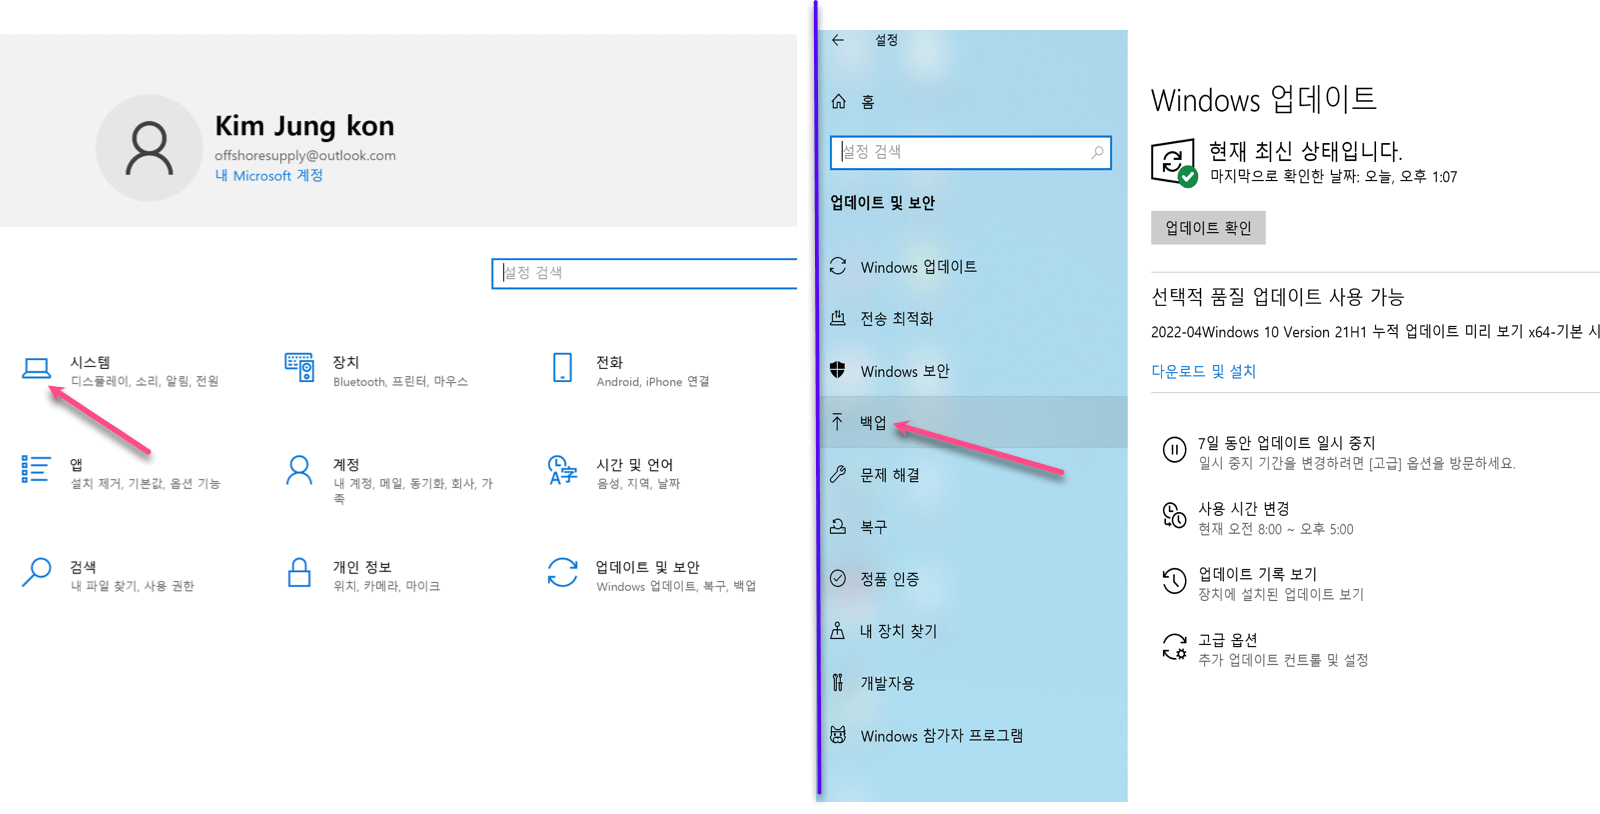The image size is (1600, 814).
Task: Open the 계정 category label
Action: point(346,465)
